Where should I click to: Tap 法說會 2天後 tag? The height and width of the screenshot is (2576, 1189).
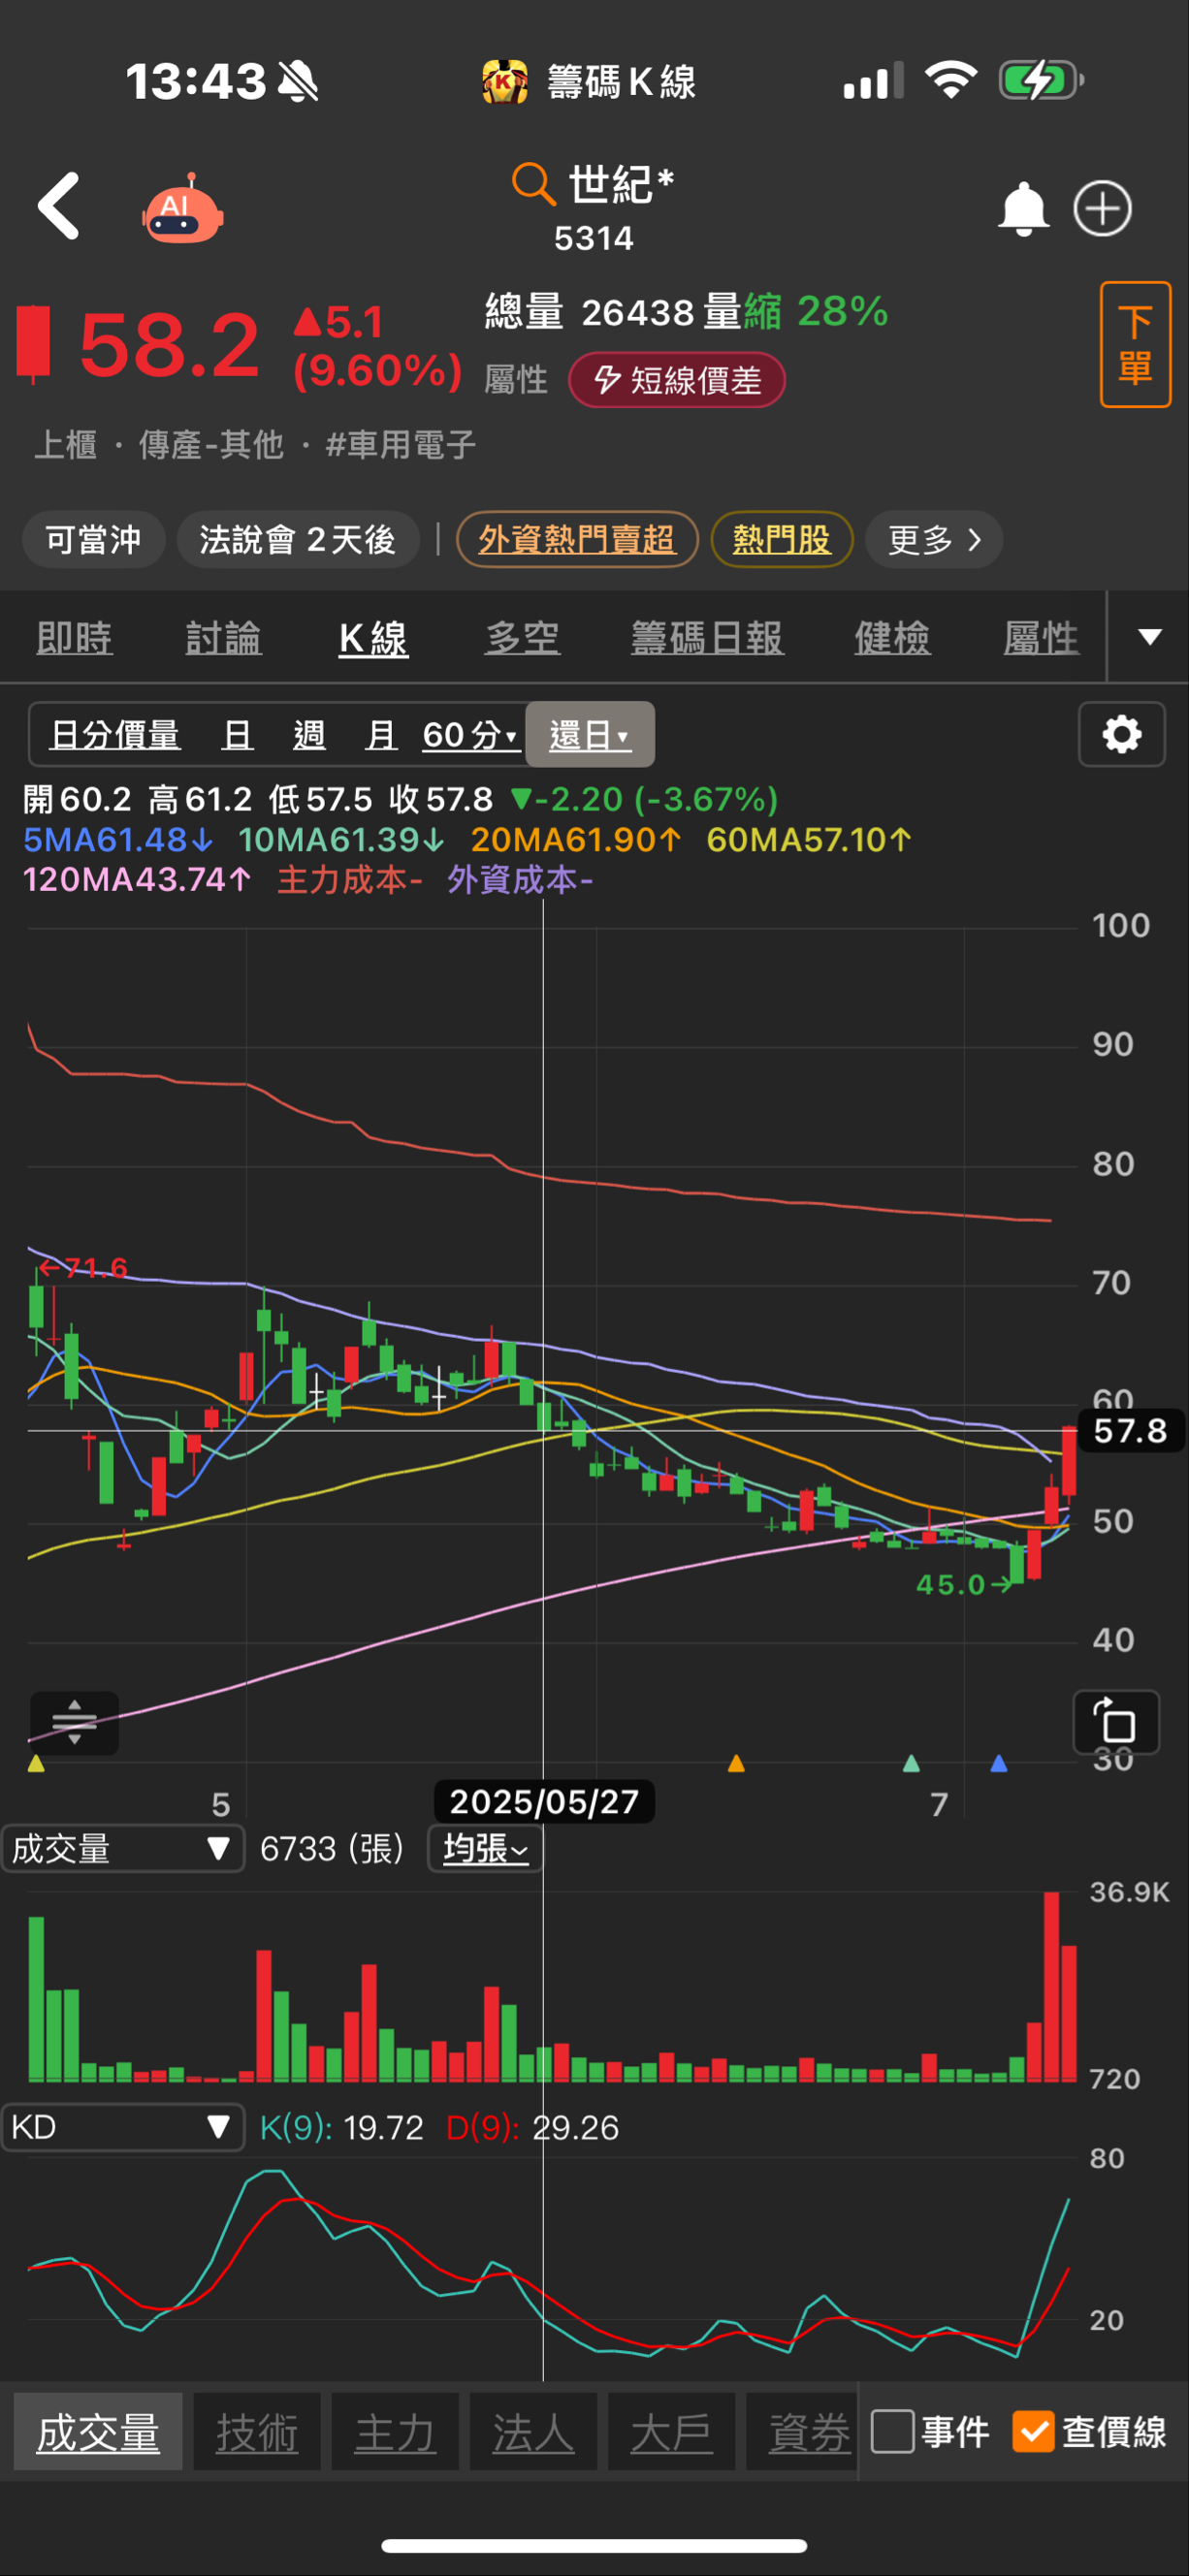pyautogui.click(x=297, y=540)
